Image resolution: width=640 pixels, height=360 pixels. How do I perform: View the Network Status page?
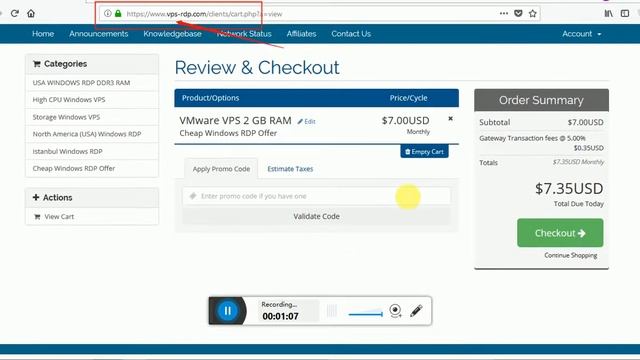tap(244, 34)
